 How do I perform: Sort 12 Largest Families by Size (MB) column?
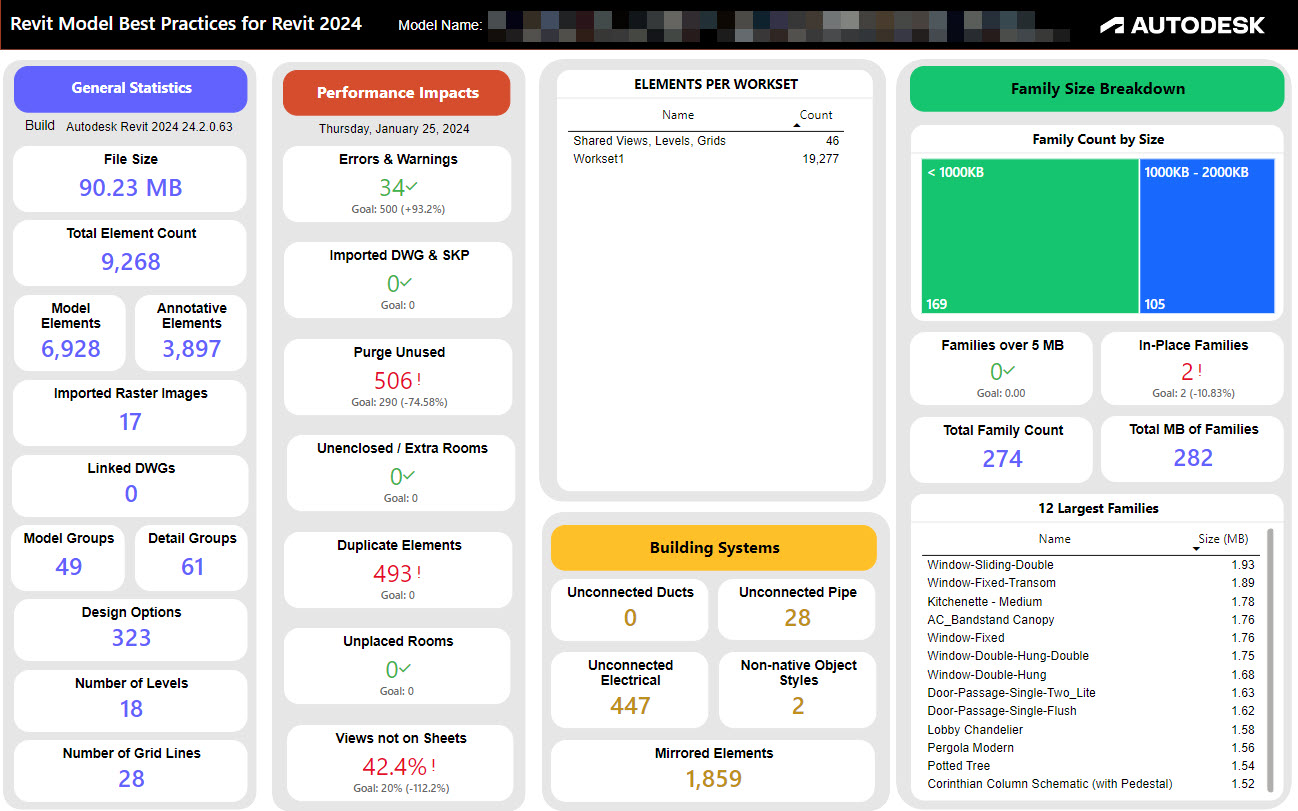1224,539
